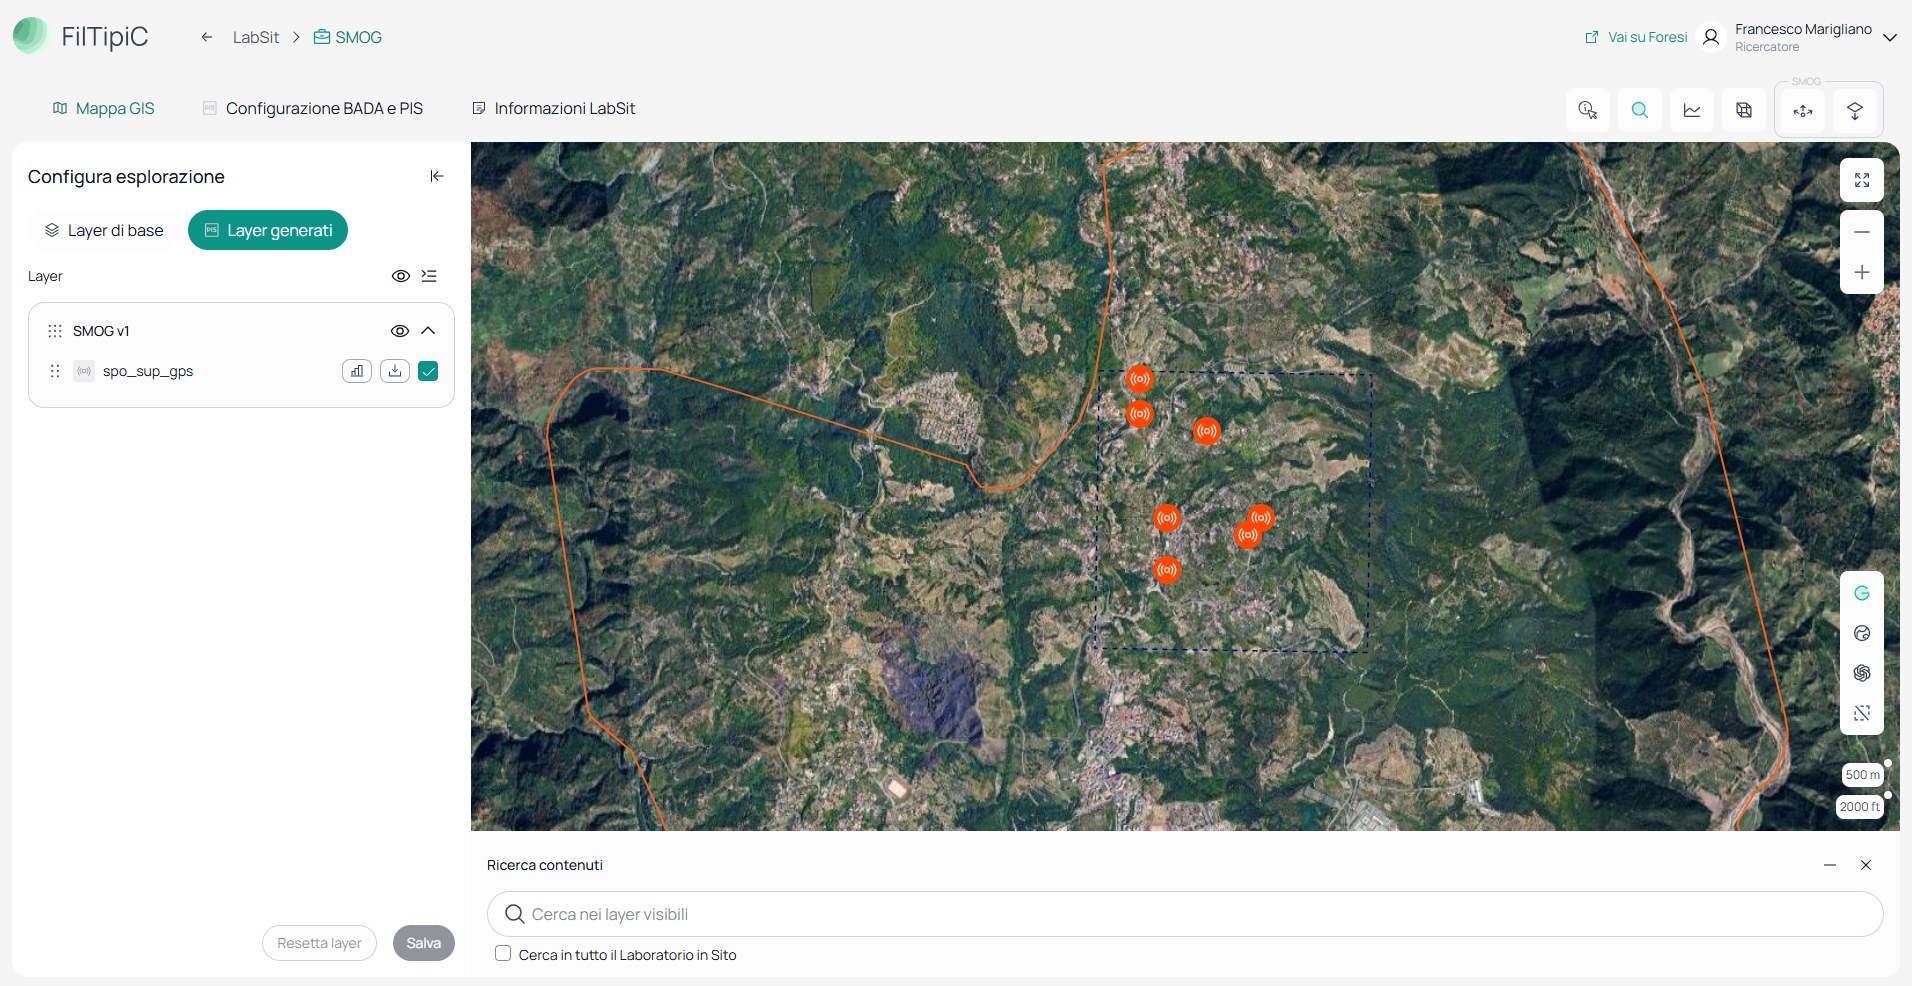This screenshot has height=986, width=1912.
Task: Click the spo_sup_gps layer name
Action: pos(148,371)
